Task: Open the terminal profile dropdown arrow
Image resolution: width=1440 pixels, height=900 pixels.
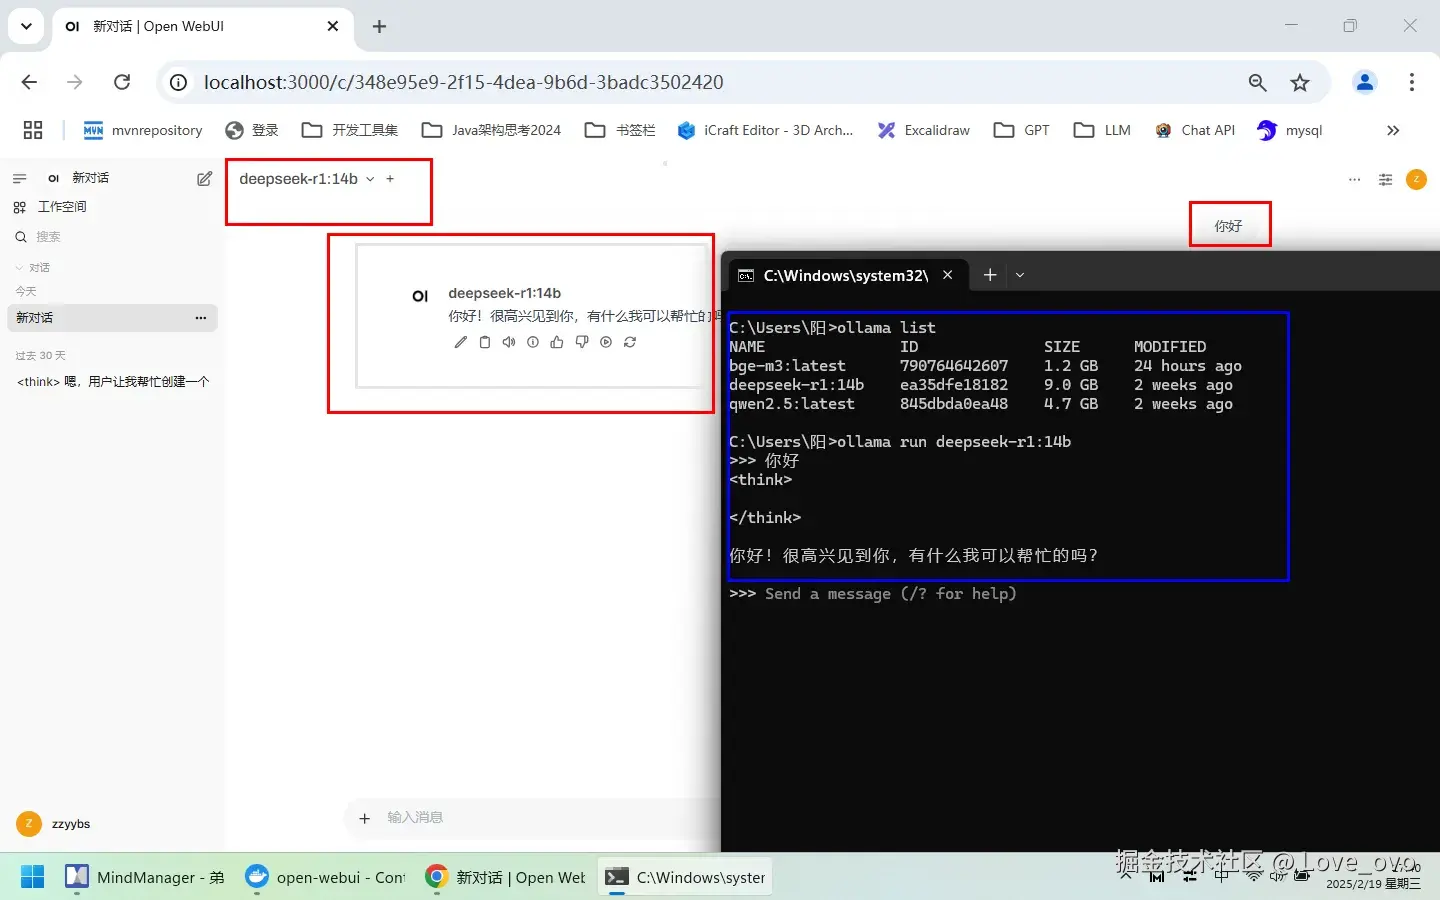Action: point(1020,275)
